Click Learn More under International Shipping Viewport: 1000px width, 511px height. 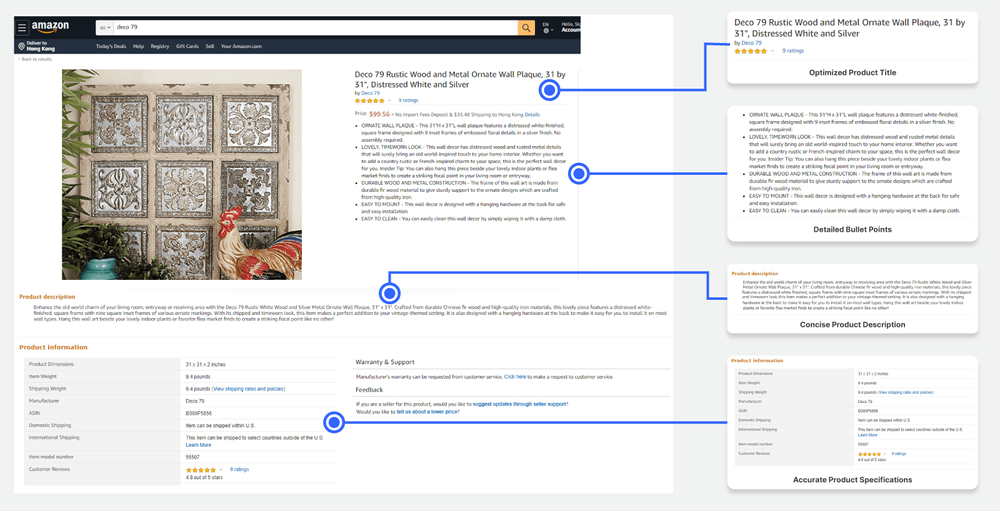point(198,445)
